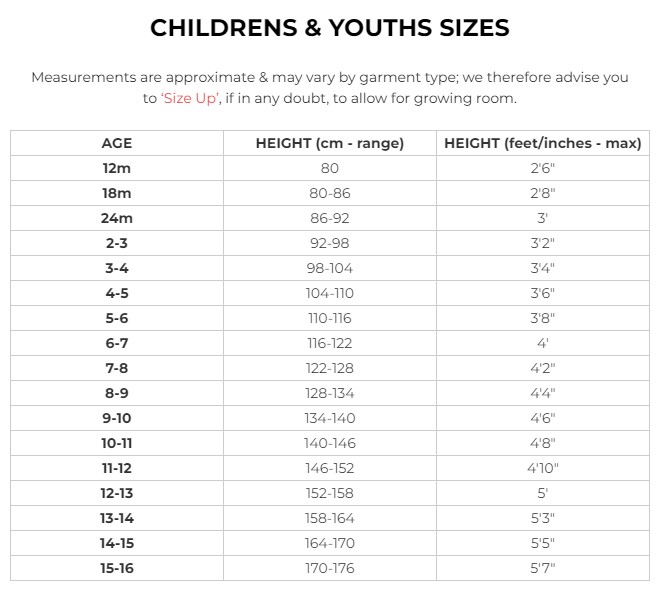Click the 6-7 age cell

pyautogui.click(x=117, y=343)
